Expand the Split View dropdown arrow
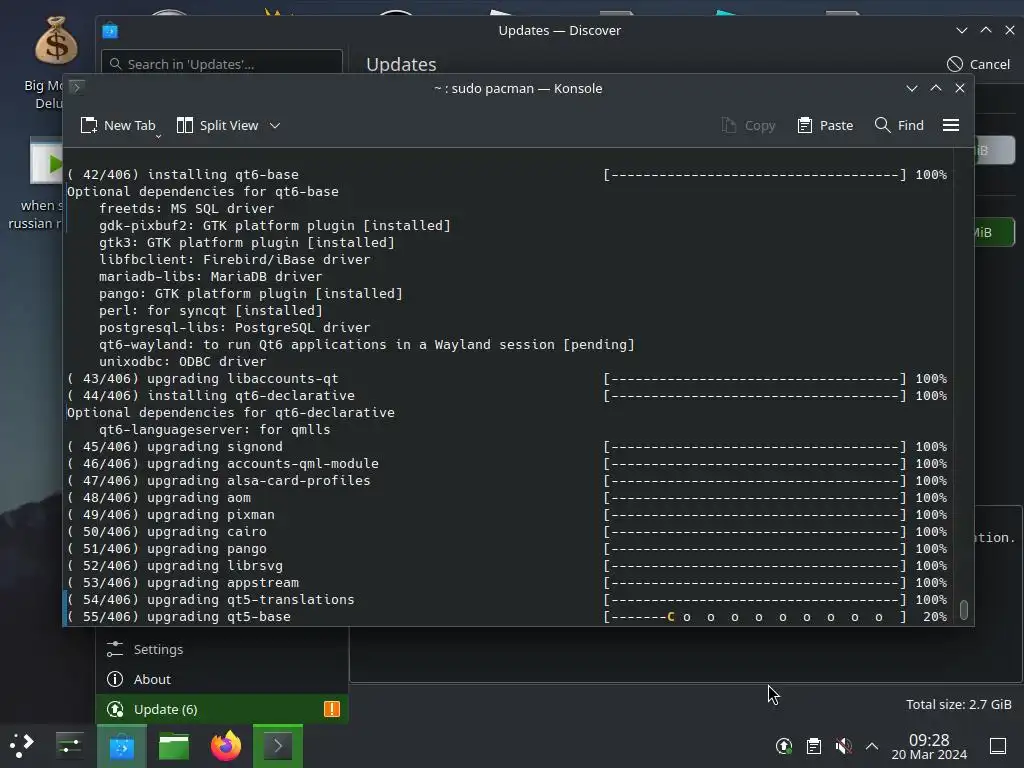 click(x=275, y=125)
